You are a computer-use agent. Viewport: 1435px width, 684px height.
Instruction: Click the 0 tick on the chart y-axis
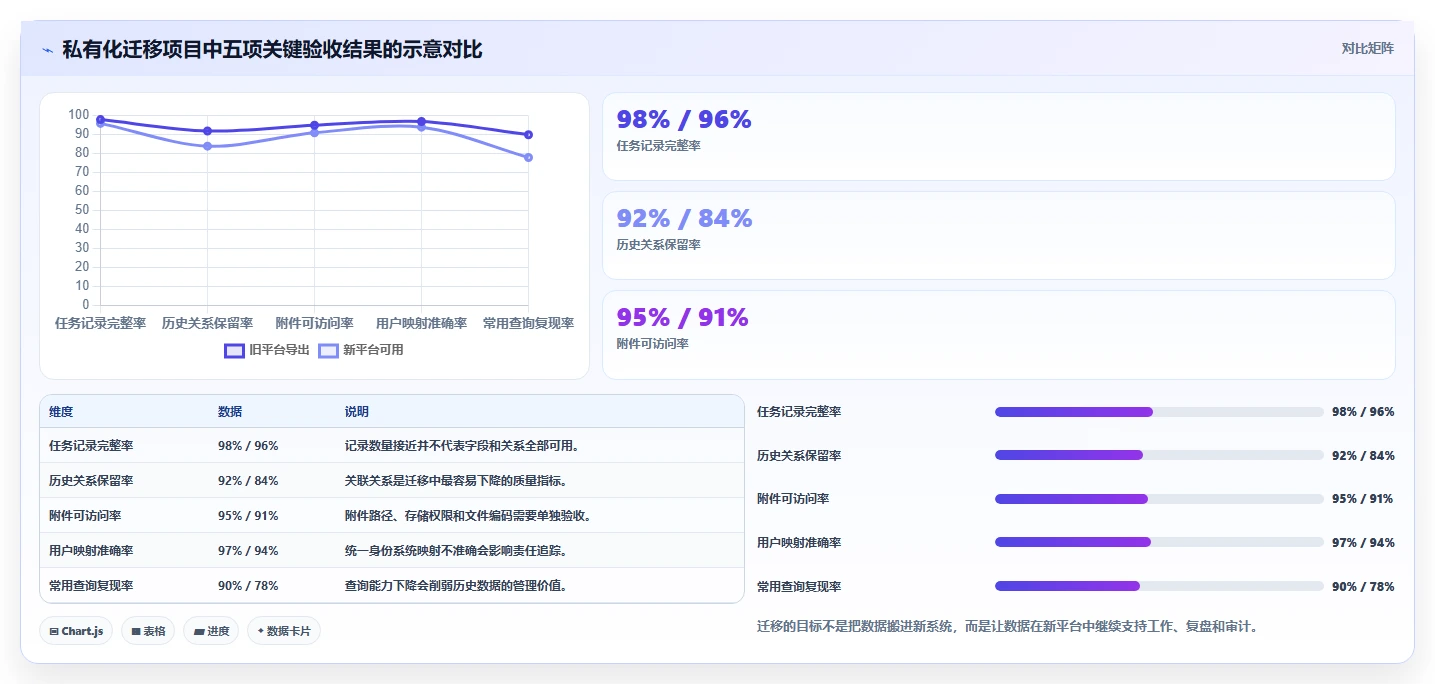click(86, 305)
